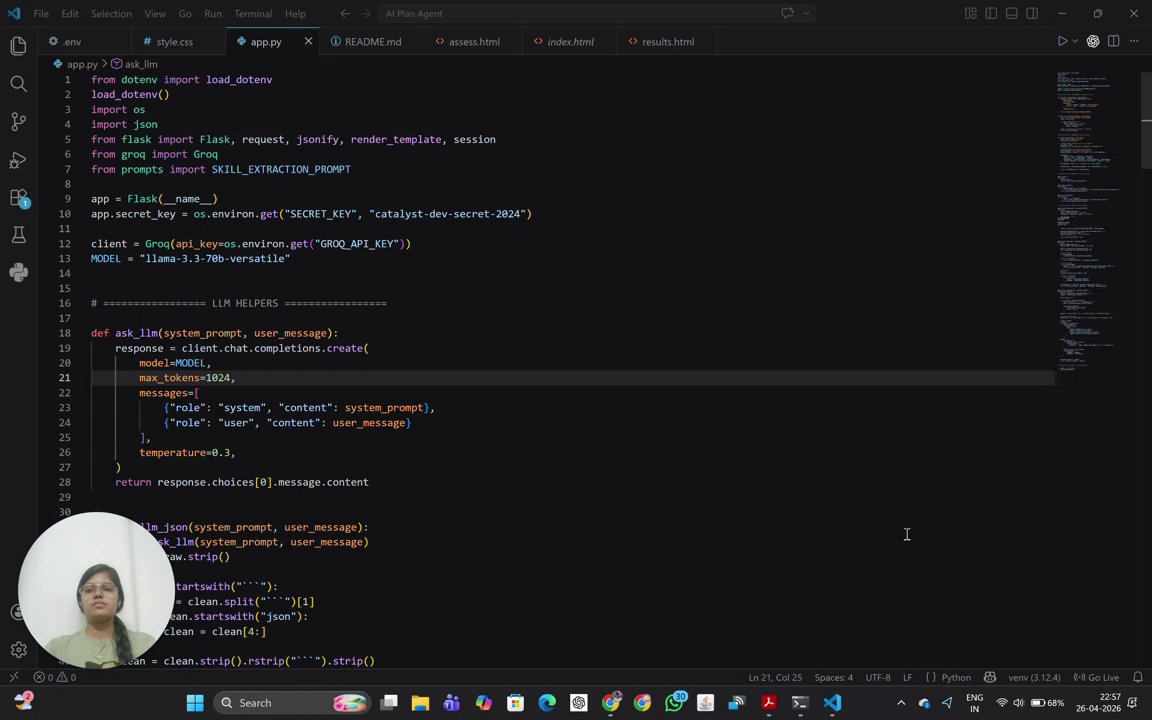This screenshot has width=1152, height=720.
Task: Go back with the left arrow
Action: click(345, 13)
